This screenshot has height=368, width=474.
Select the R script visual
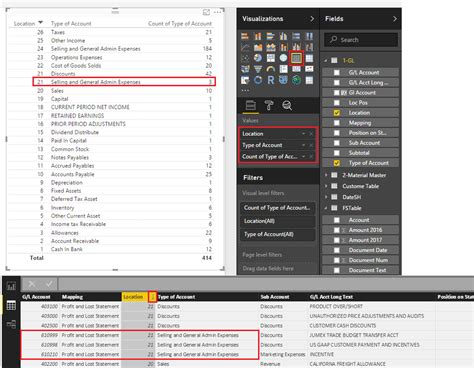[x=271, y=80]
